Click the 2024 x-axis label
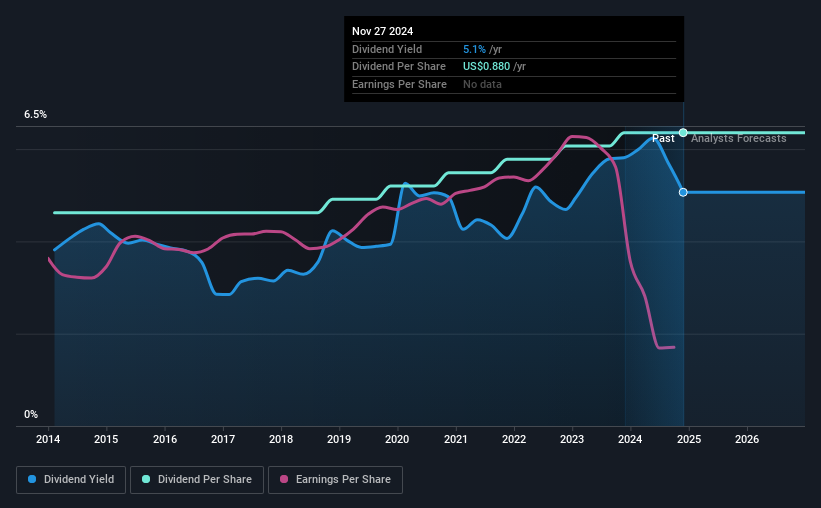 (x=630, y=439)
